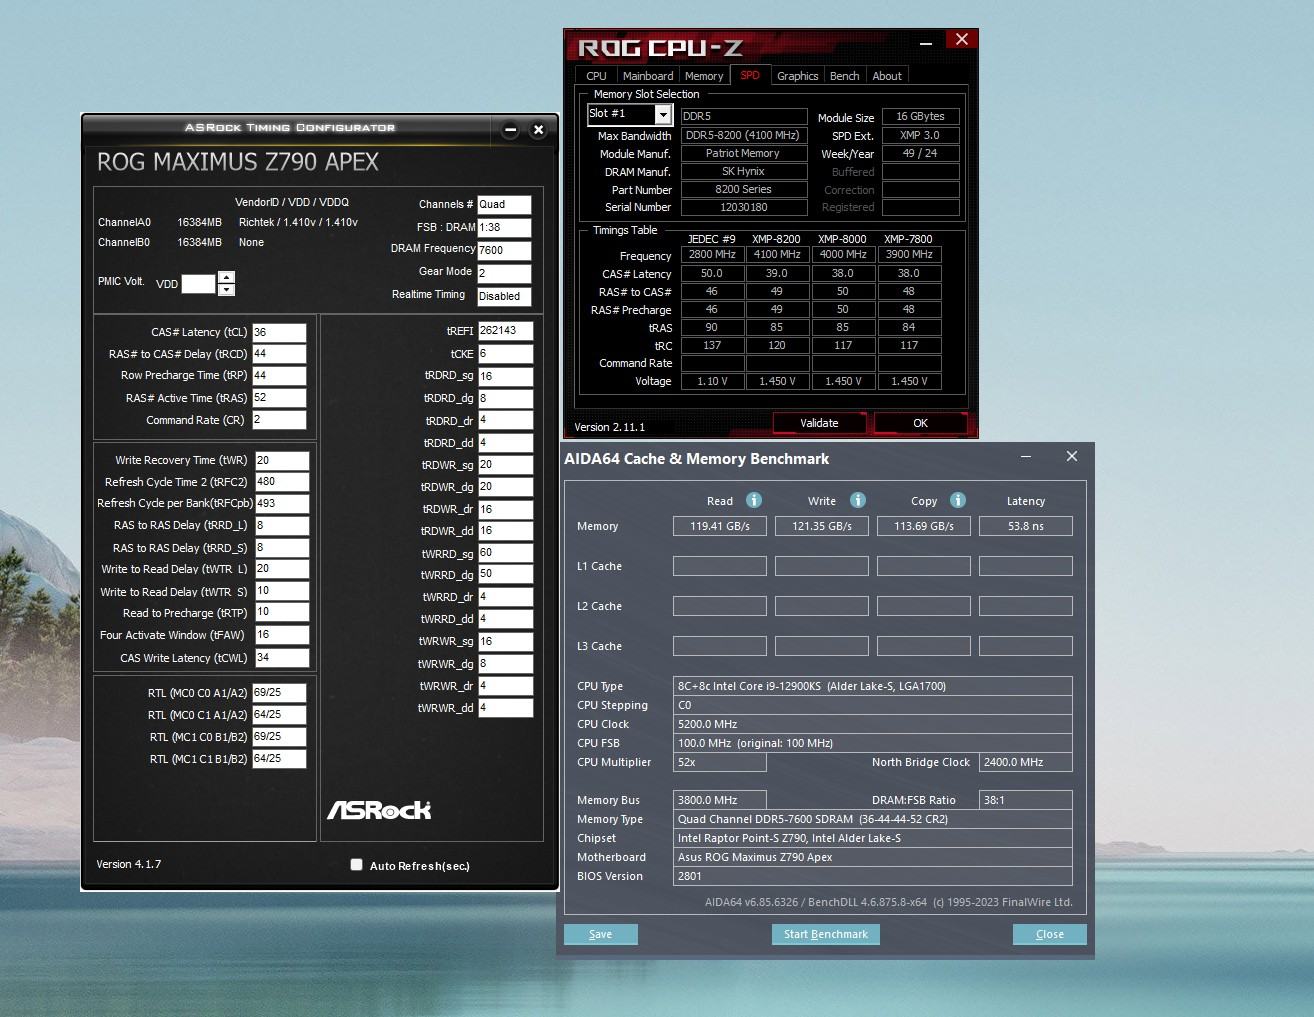Click OK button in CPU-Z
The width and height of the screenshot is (1314, 1017).
pyautogui.click(x=920, y=423)
